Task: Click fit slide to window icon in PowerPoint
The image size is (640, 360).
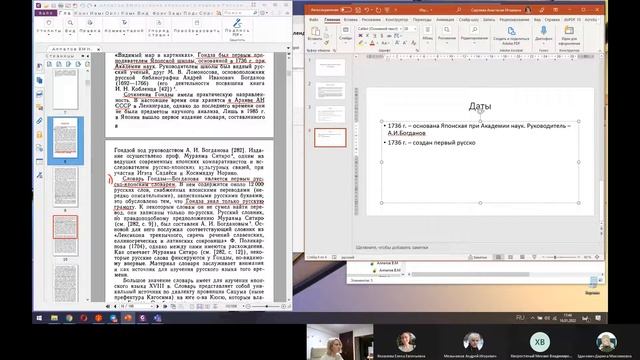Action: tap(597, 257)
